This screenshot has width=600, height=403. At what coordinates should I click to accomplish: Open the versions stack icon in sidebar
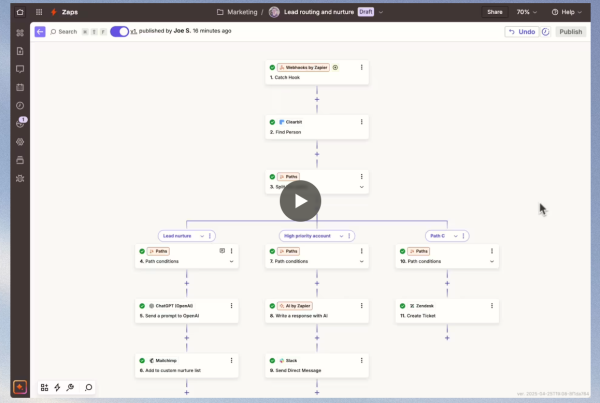20,160
